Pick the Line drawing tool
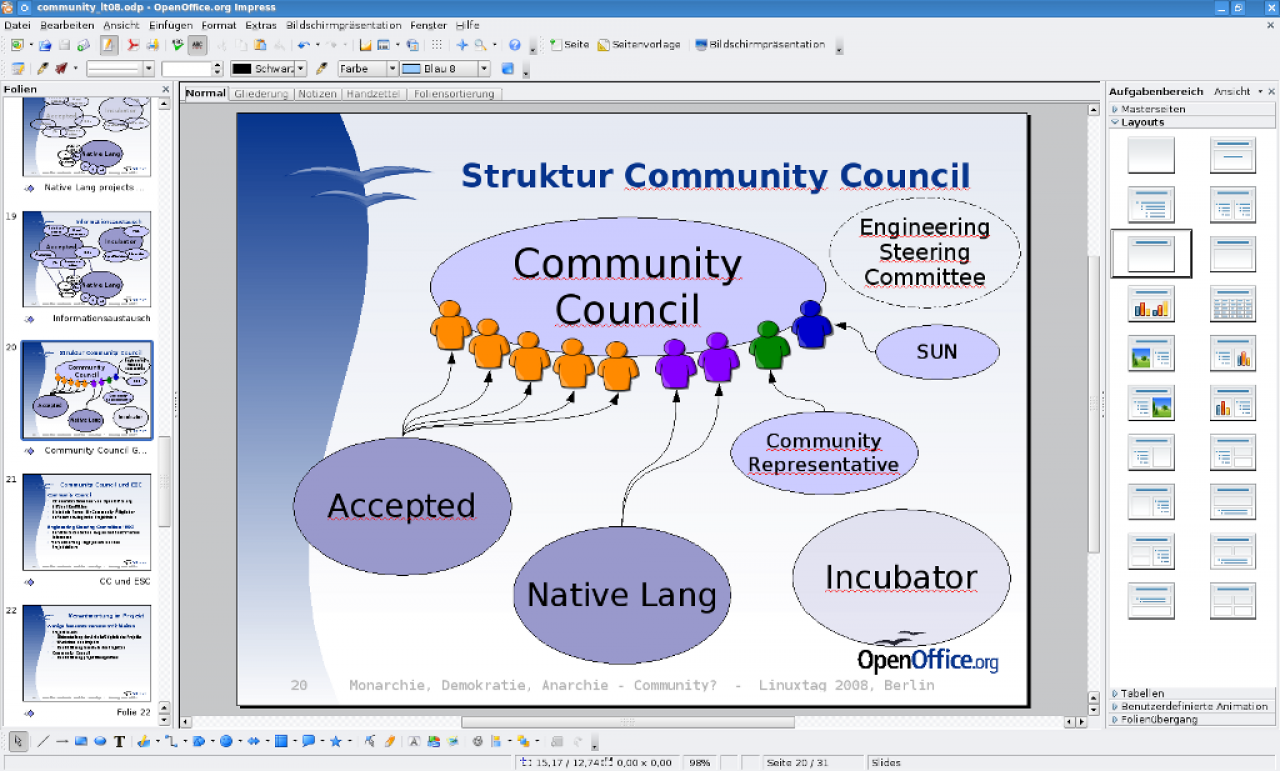 coord(43,742)
